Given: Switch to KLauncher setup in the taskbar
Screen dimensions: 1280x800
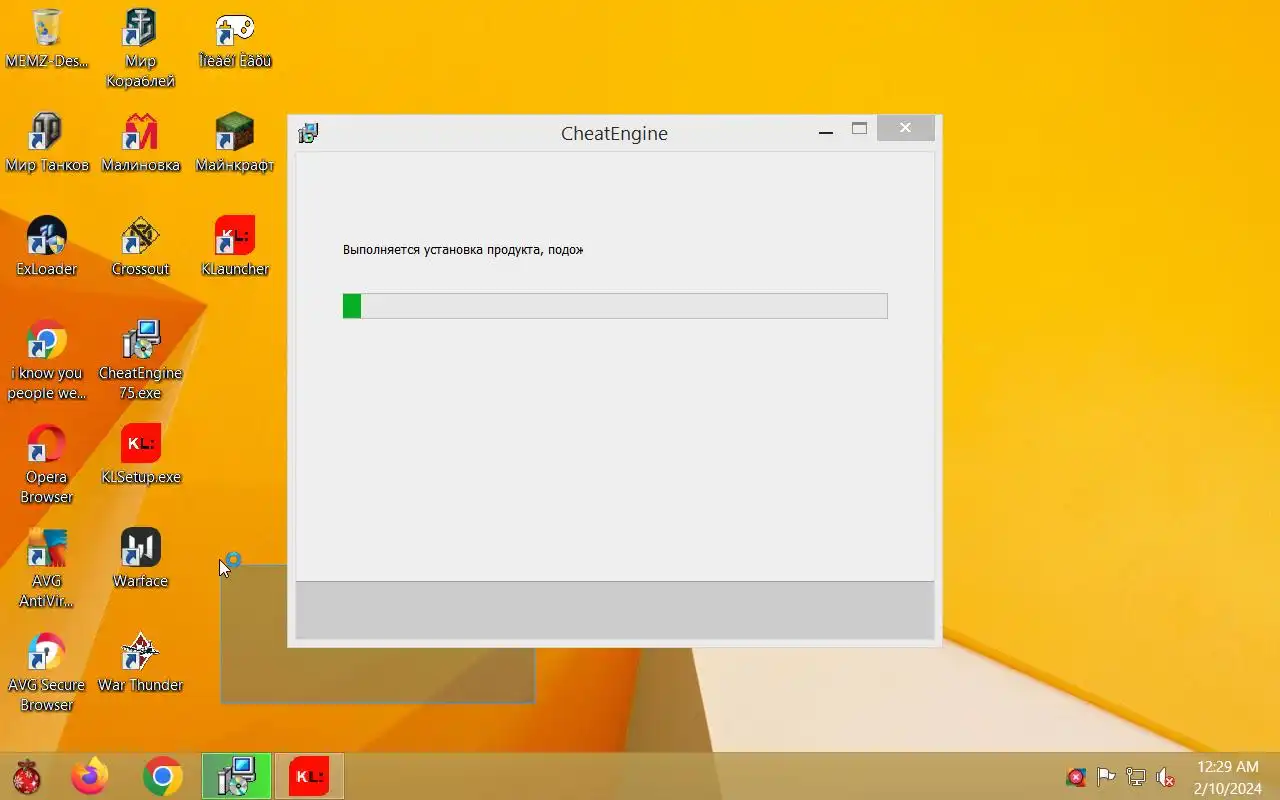Looking at the screenshot, I should pos(309,776).
